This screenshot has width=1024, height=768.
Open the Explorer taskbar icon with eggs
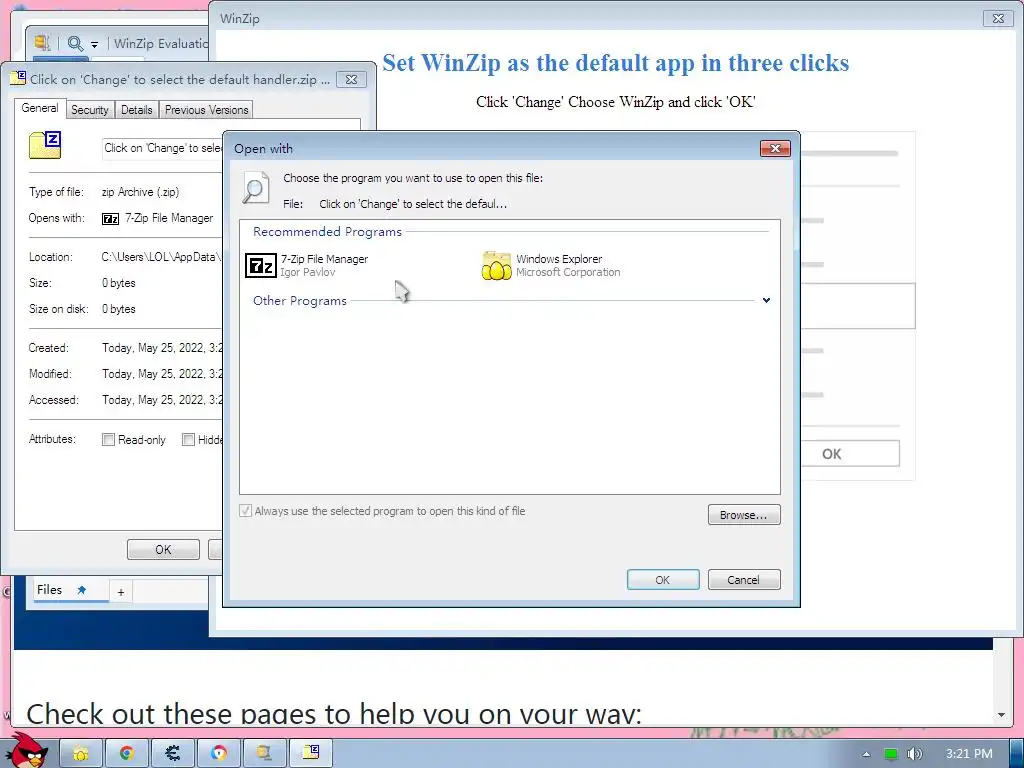click(81, 753)
